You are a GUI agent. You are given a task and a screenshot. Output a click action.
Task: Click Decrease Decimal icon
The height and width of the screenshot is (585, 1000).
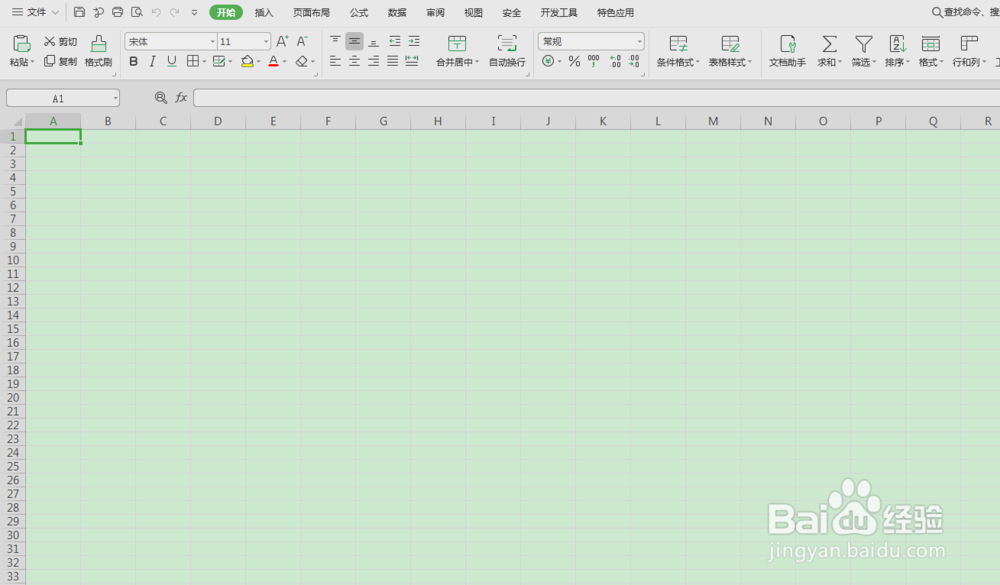click(x=634, y=61)
